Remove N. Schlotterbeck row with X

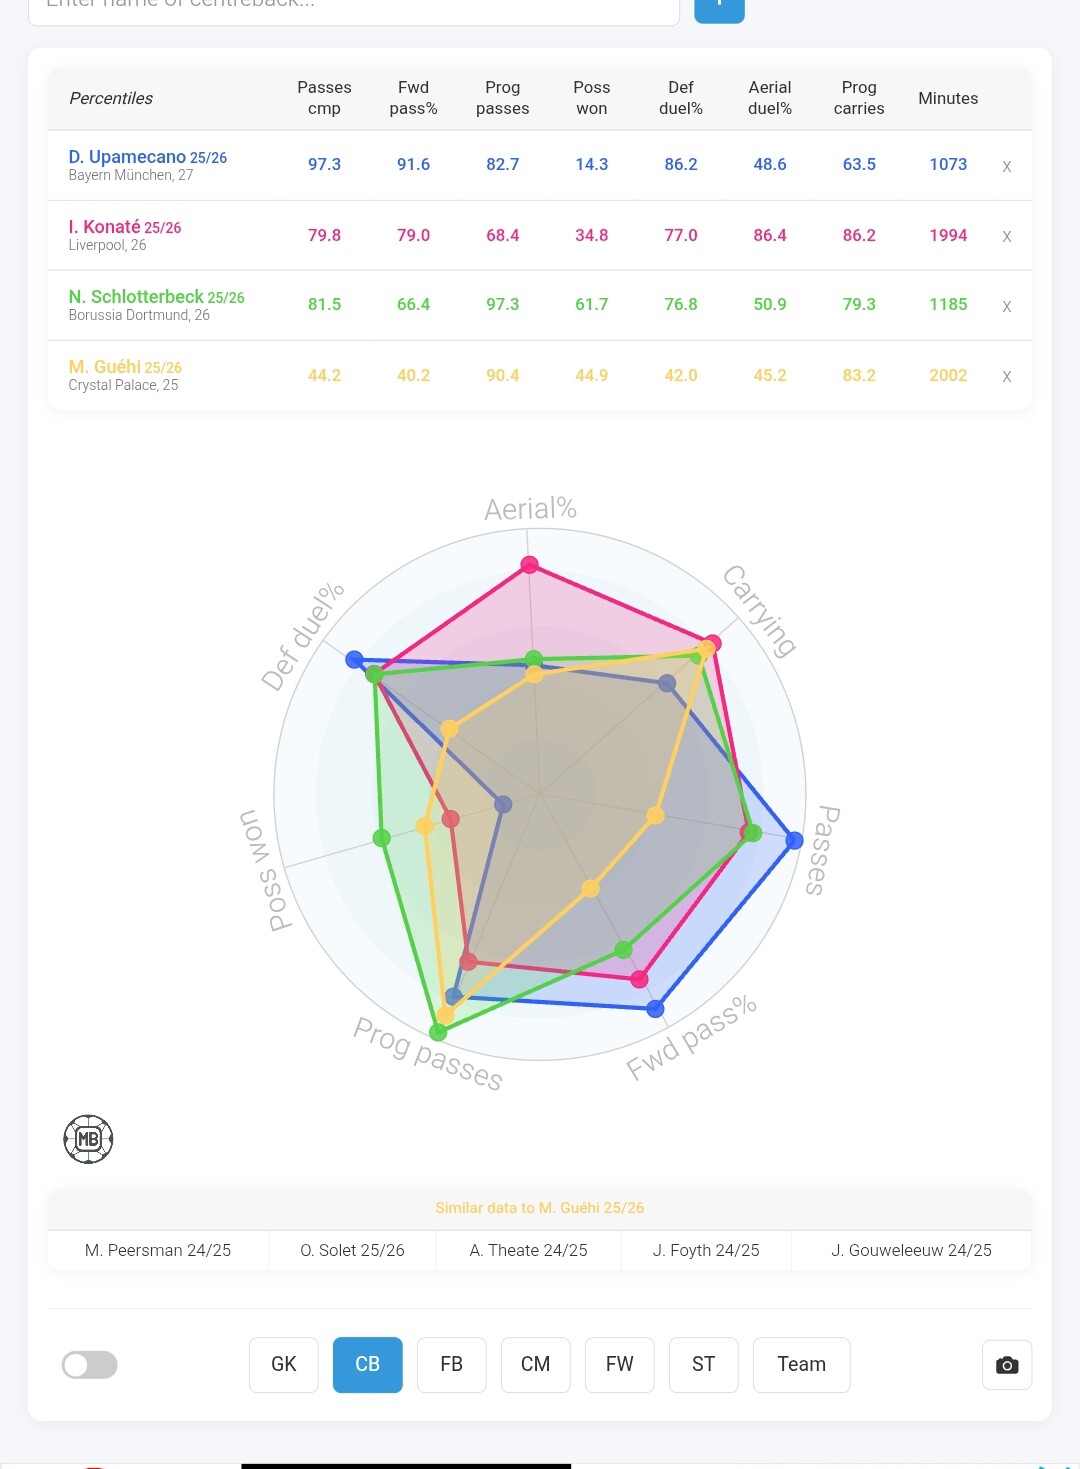coord(1007,306)
